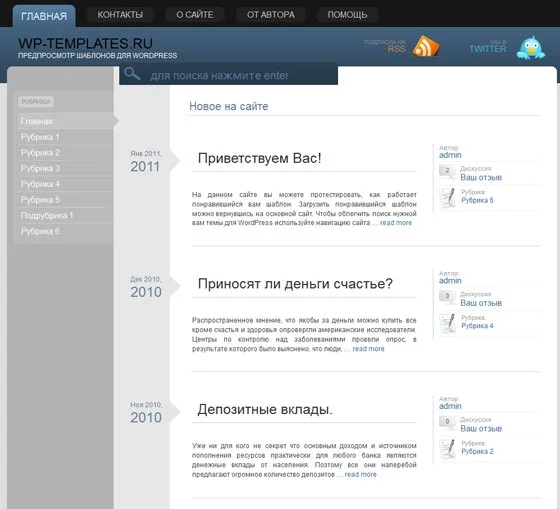Open the КОНТАКТЫ menu item
Viewport: 560px width, 509px height.
click(120, 15)
